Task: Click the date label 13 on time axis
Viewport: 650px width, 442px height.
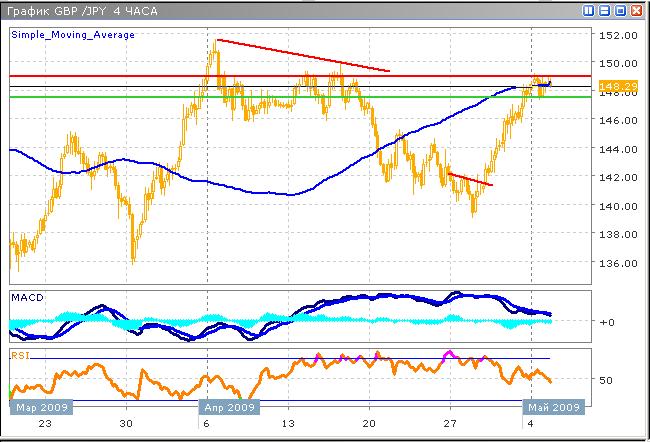Action: coord(288,424)
